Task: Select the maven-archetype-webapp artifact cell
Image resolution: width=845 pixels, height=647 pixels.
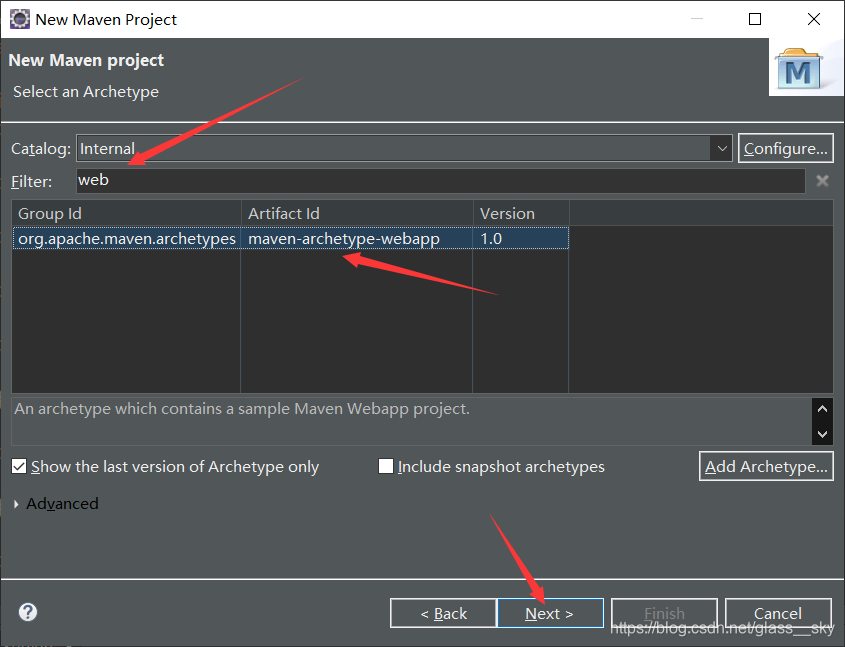Action: [357, 239]
